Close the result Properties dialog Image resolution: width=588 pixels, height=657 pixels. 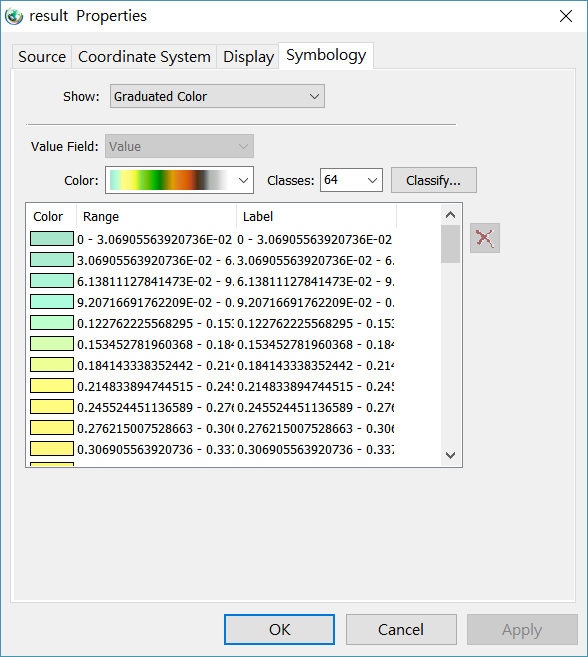point(566,16)
